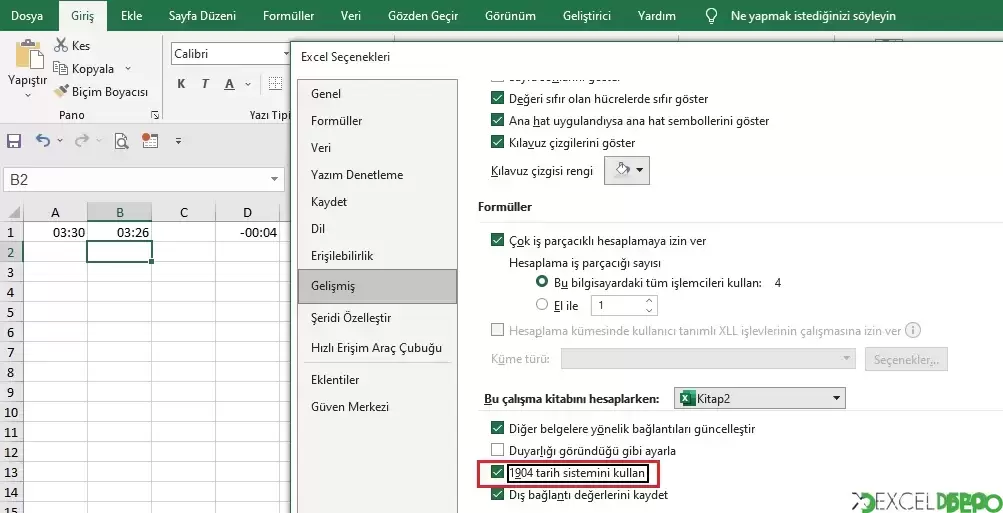Switch to the Geliştirici ribbon tab
Screen dimensions: 1003x513
click(x=587, y=16)
